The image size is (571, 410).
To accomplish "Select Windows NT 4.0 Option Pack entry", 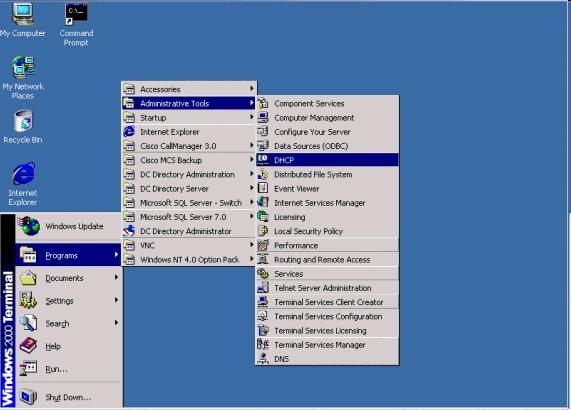I will pos(189,259).
